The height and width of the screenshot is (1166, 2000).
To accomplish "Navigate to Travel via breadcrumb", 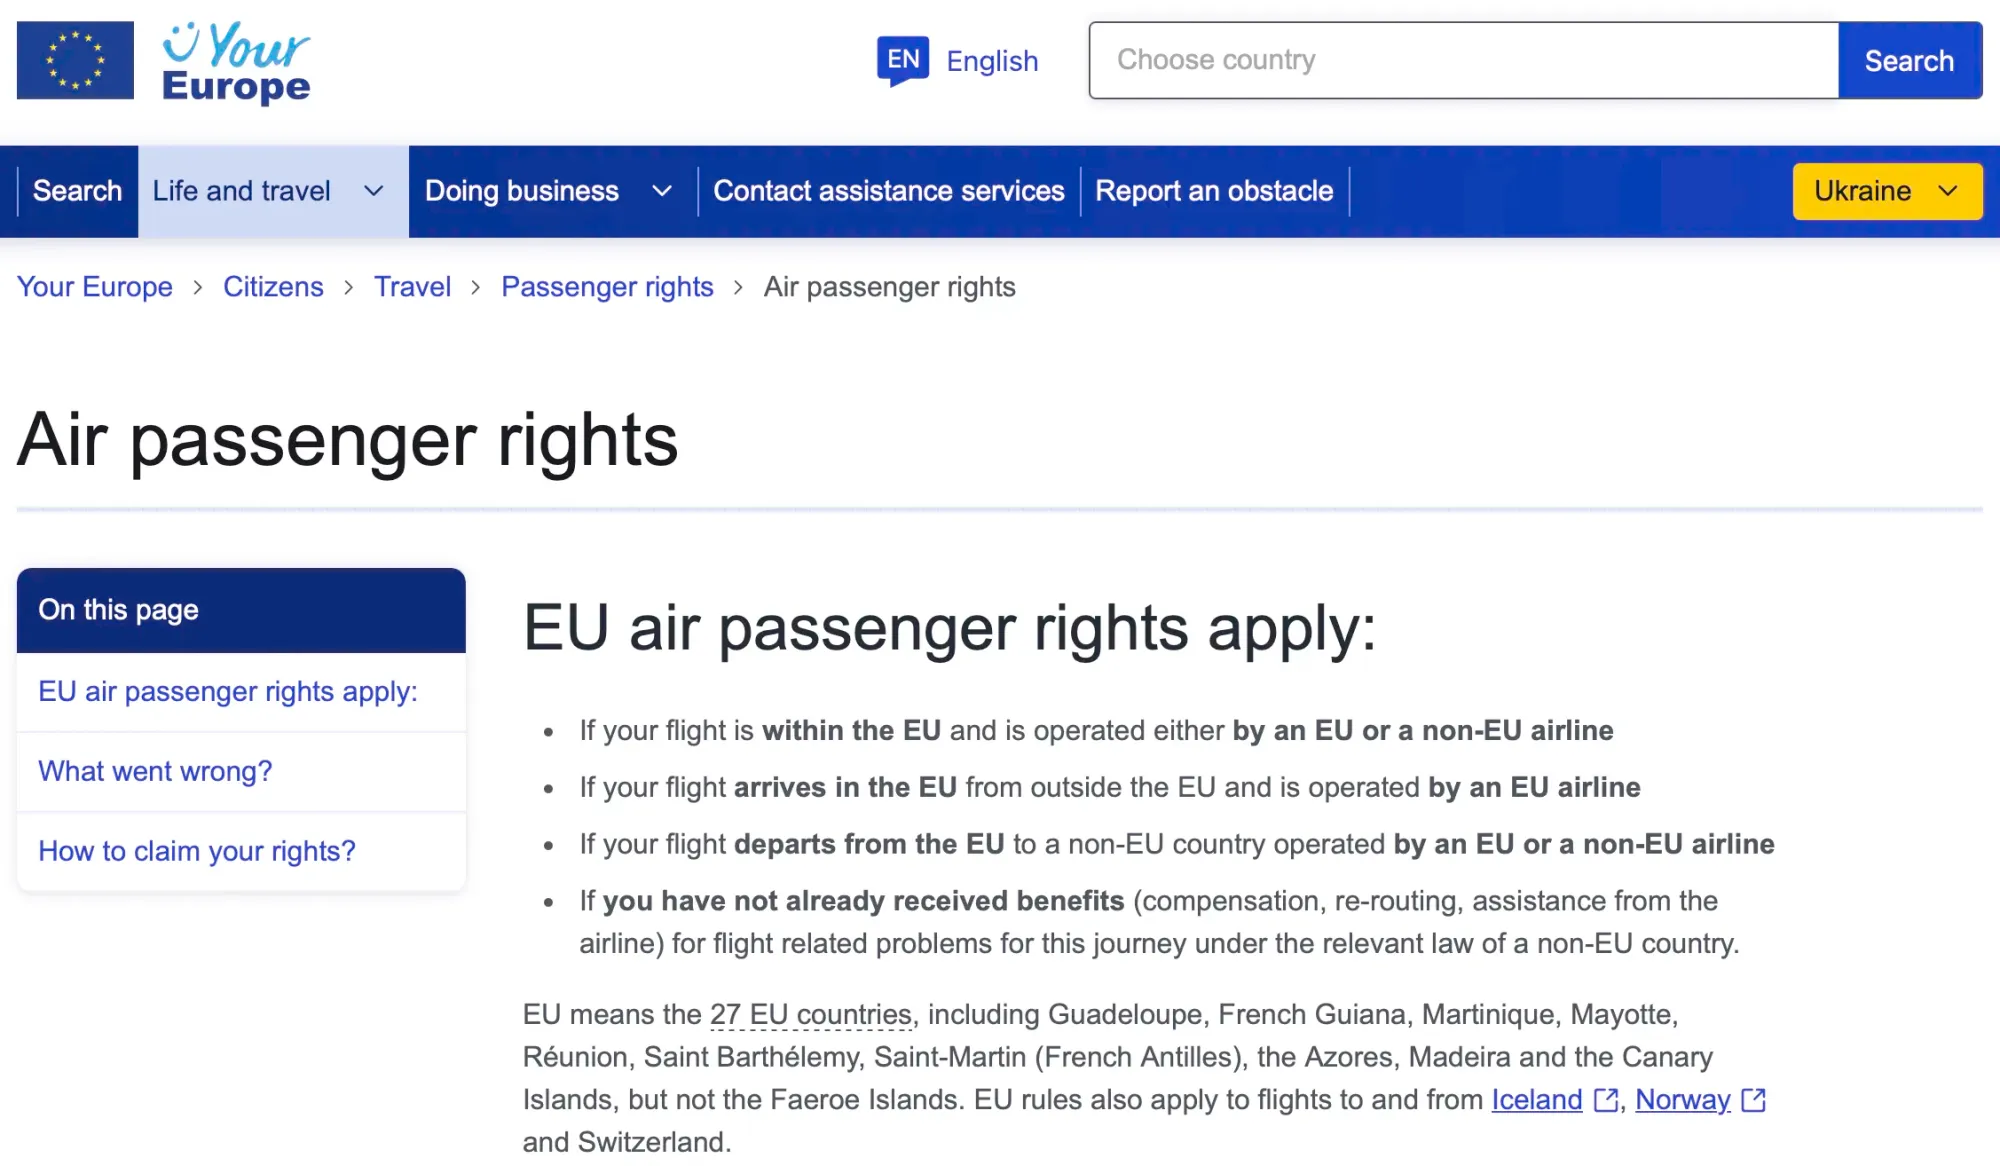I will pyautogui.click(x=412, y=287).
